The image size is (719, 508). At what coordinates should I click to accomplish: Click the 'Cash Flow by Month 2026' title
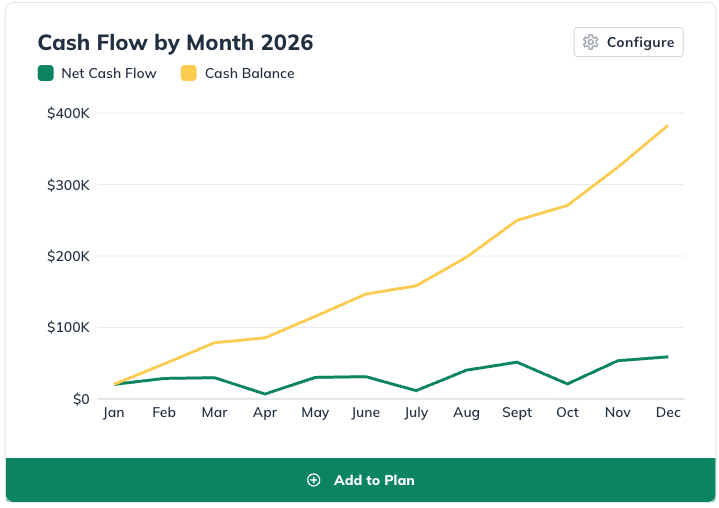tap(175, 43)
